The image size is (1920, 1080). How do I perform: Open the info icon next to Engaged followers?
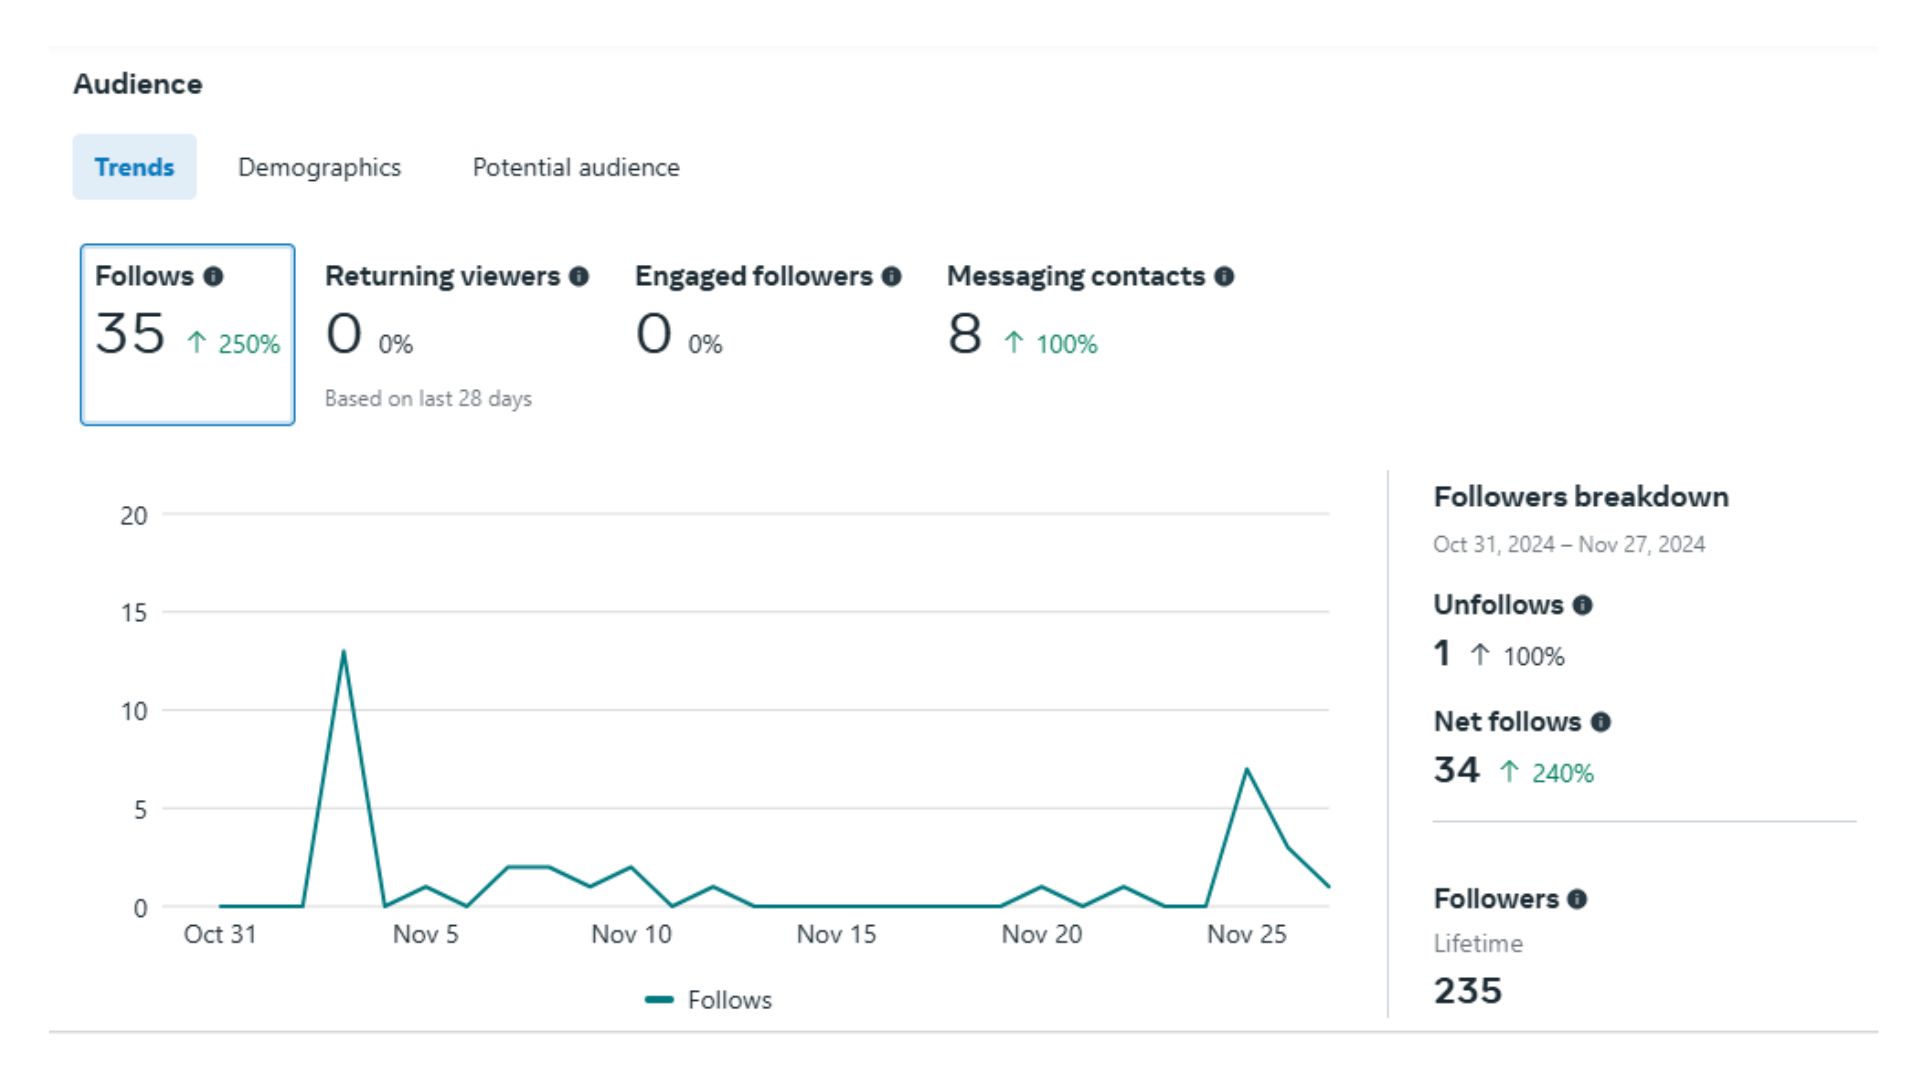tap(892, 276)
